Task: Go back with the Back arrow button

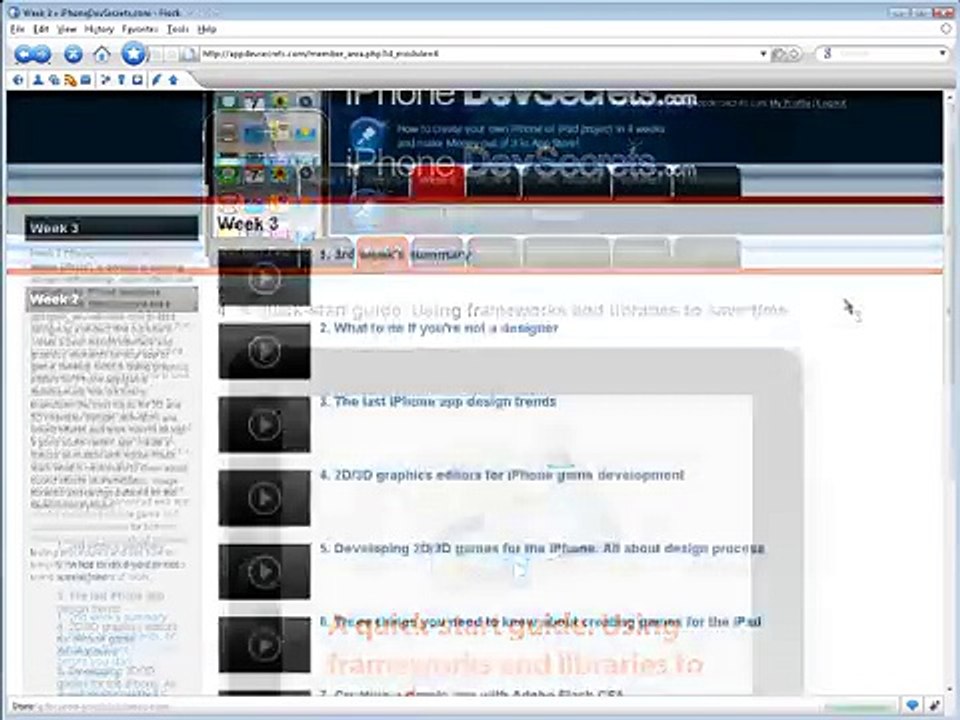Action: 24,54
